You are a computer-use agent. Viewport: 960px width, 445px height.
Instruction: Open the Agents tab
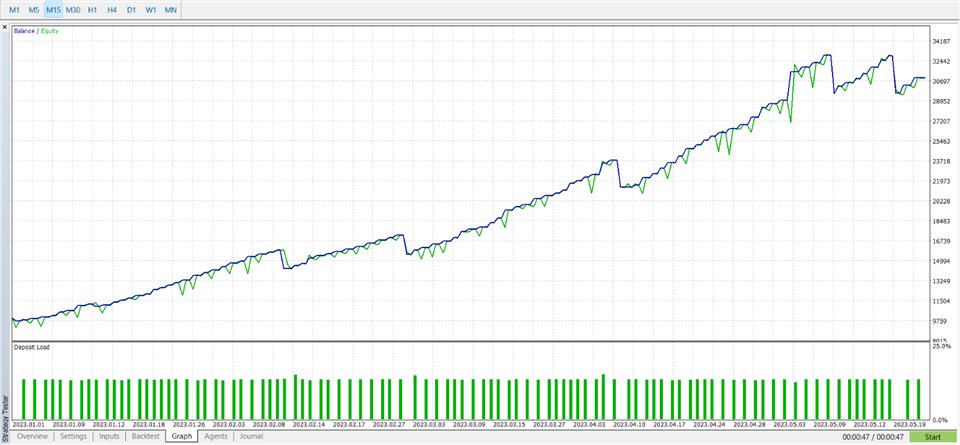pyautogui.click(x=216, y=436)
